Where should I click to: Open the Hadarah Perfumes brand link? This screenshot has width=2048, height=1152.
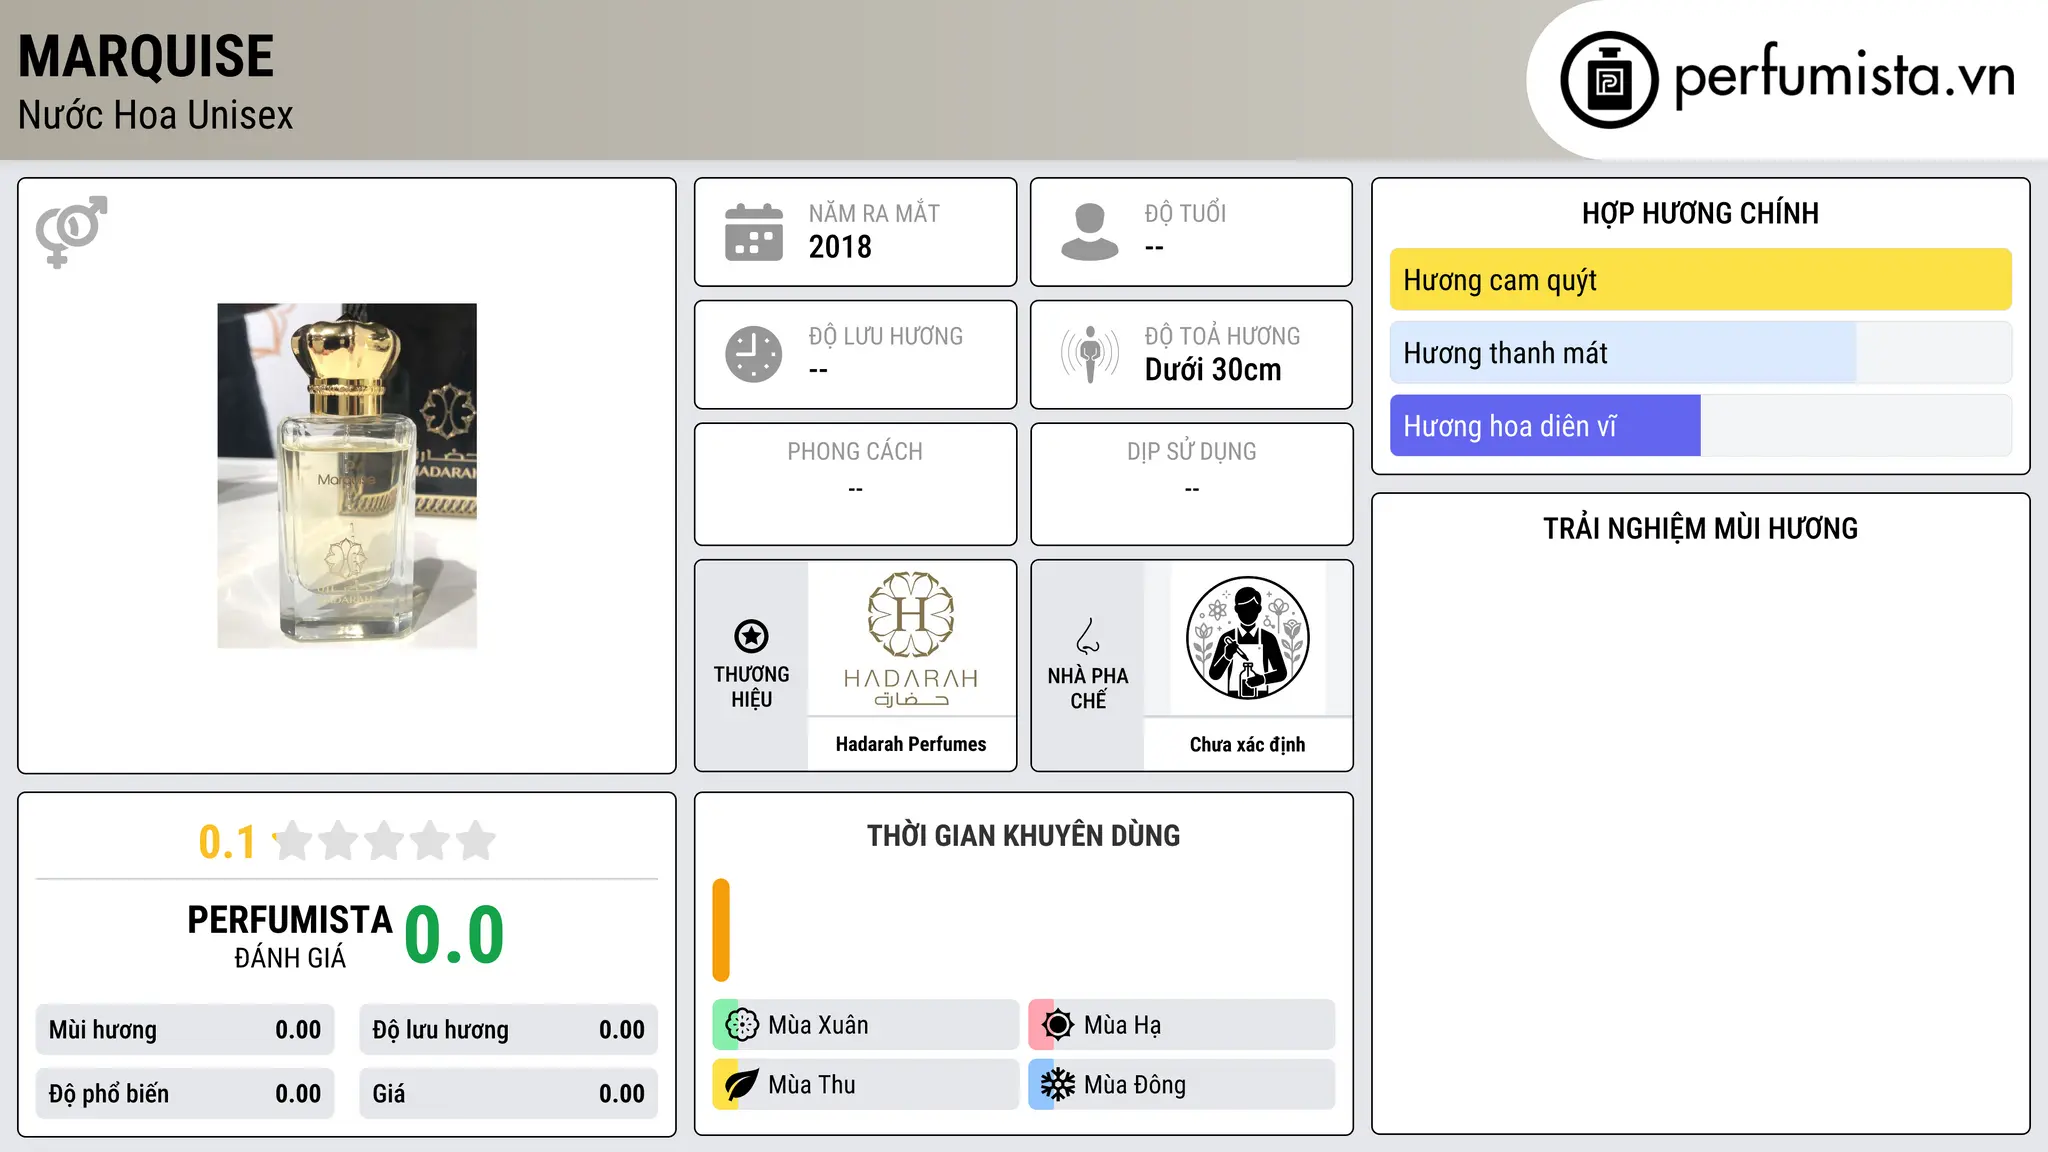(911, 744)
